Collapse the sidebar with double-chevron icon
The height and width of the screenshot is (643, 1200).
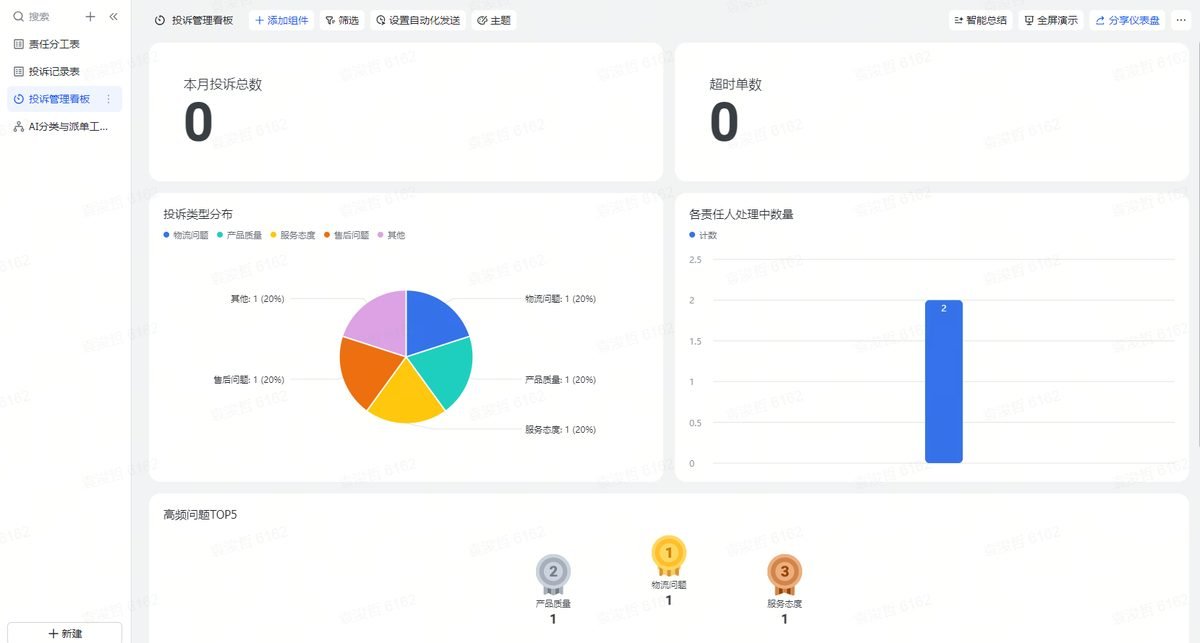pos(113,17)
